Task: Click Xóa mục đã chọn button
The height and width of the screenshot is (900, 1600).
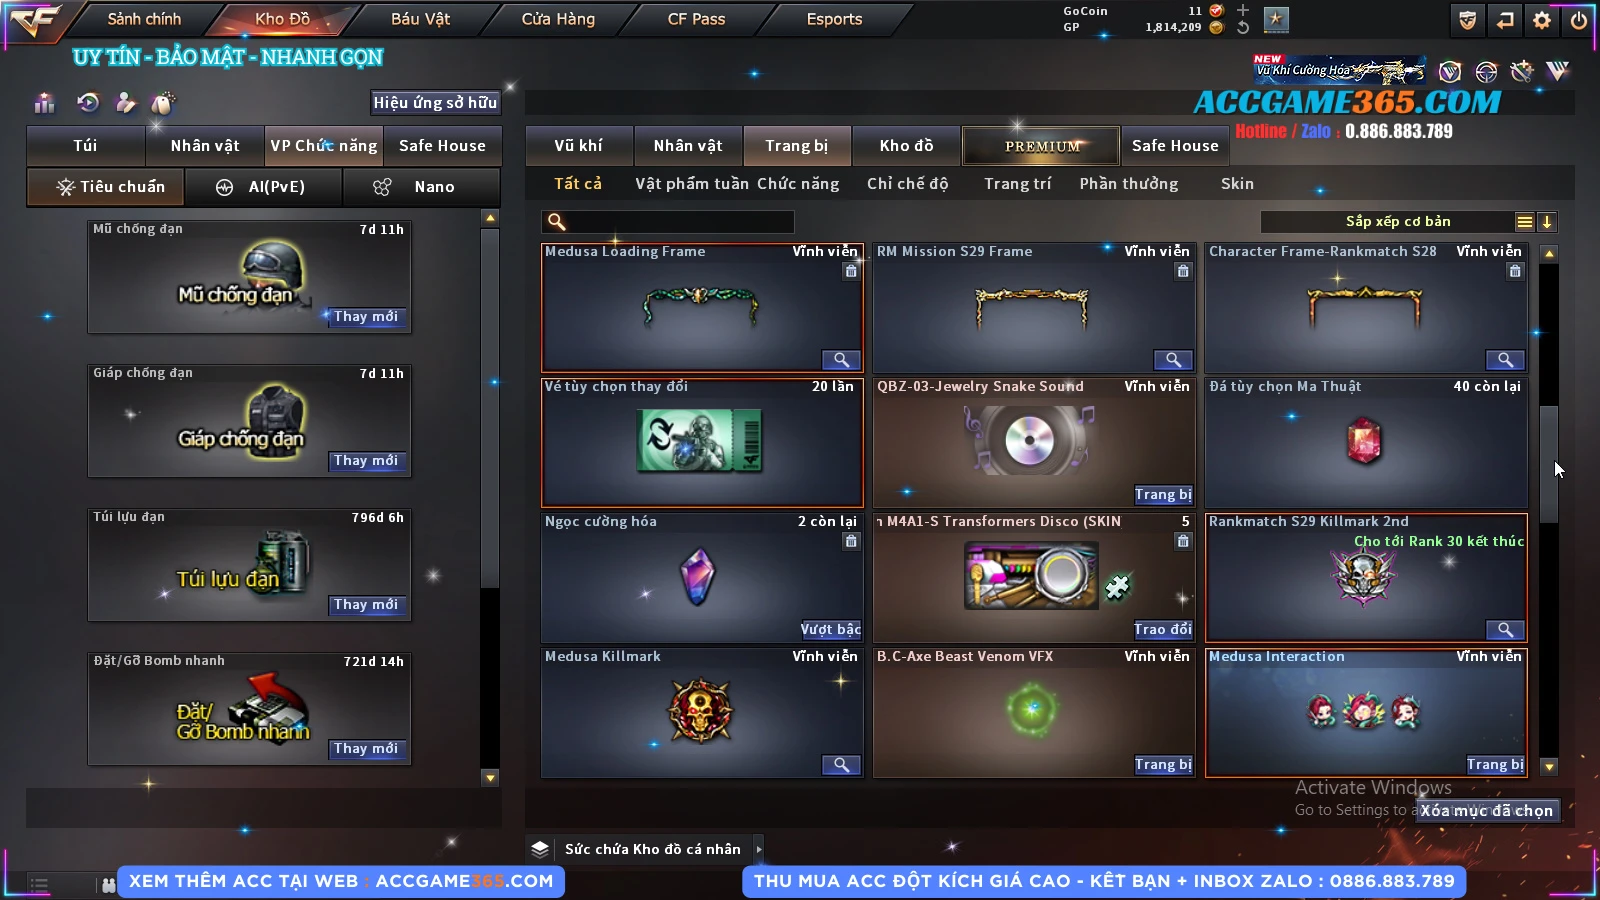Action: 1487,811
